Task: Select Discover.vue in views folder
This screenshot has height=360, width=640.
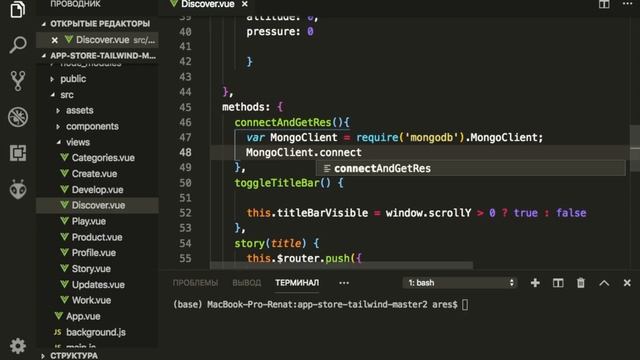Action: point(98,205)
